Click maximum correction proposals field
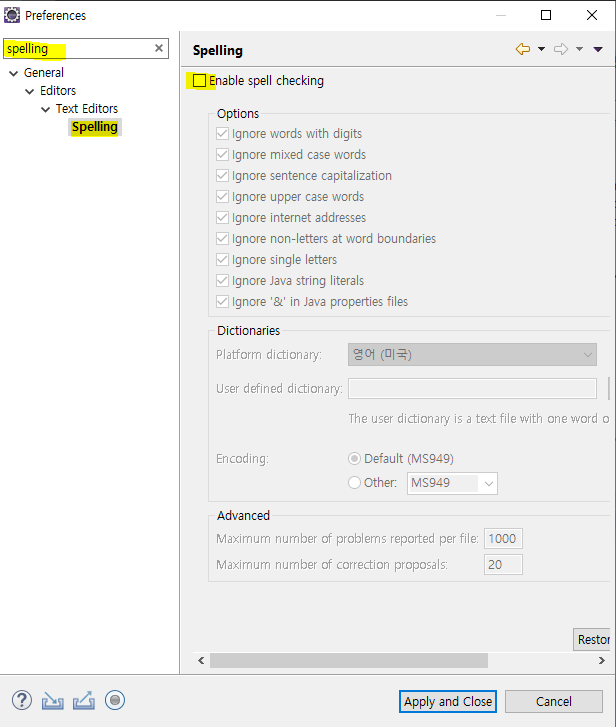The image size is (616, 727). pos(503,565)
